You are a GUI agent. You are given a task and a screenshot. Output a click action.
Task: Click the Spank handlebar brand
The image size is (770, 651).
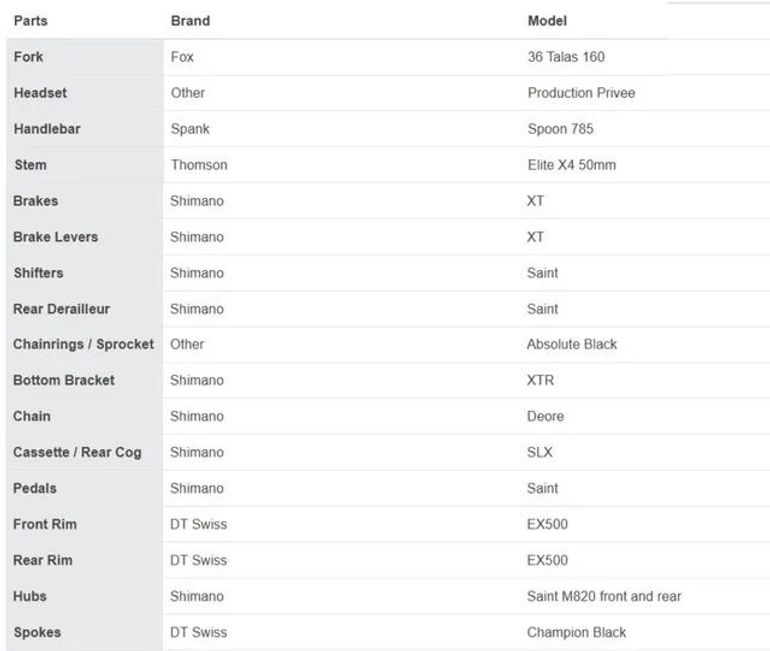pos(190,129)
